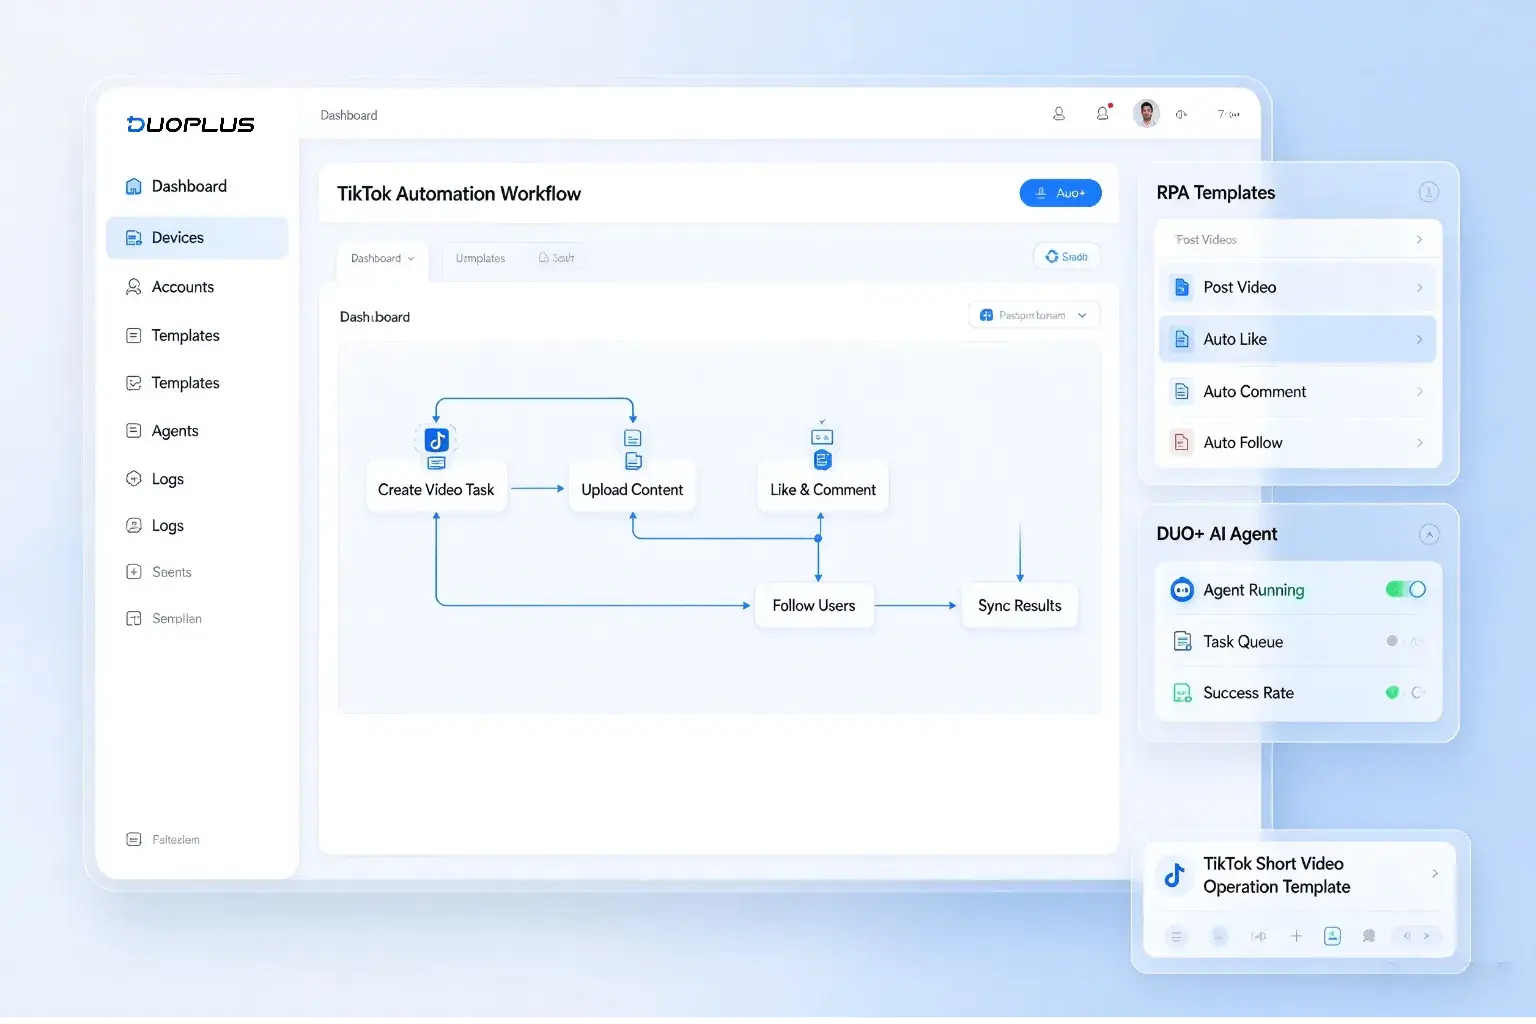The width and height of the screenshot is (1536, 1024).
Task: Open the user profile photo avatar
Action: (1146, 114)
